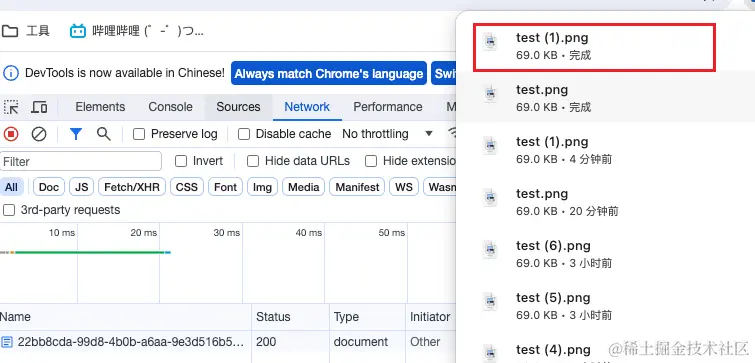Click Always match Chrome's language button
The height and width of the screenshot is (363, 755).
[x=329, y=74]
